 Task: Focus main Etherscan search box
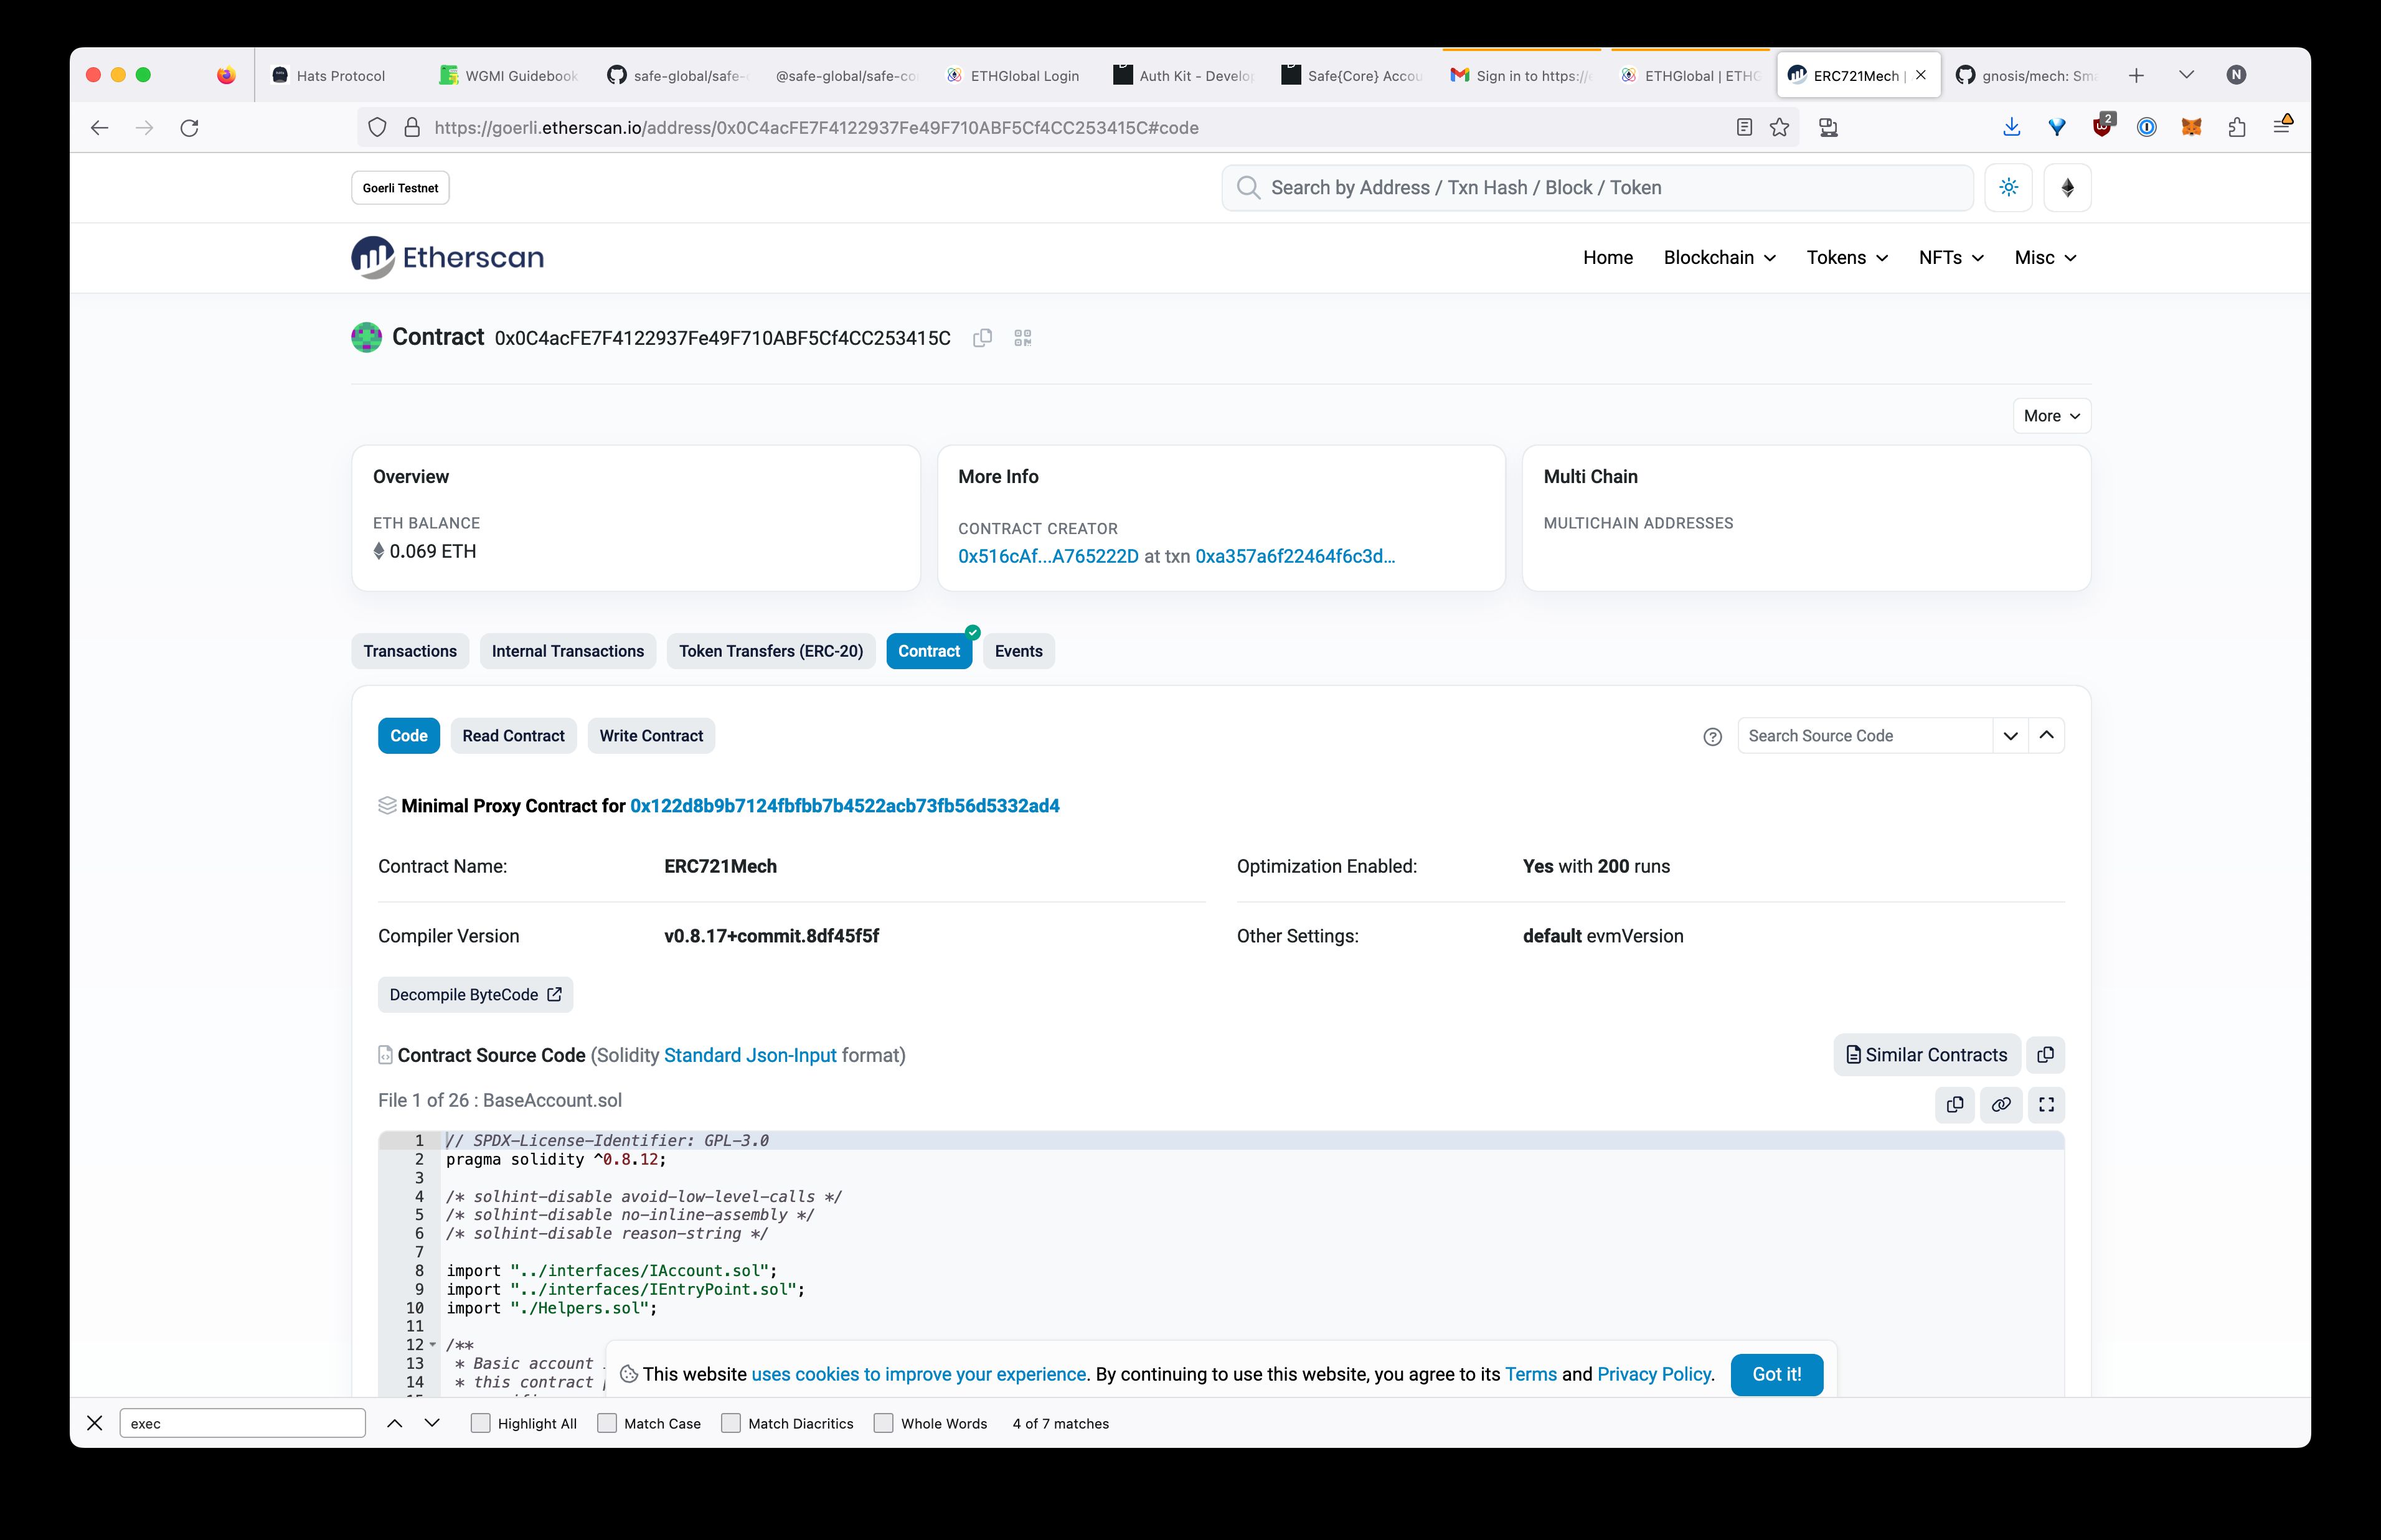pyautogui.click(x=1597, y=188)
